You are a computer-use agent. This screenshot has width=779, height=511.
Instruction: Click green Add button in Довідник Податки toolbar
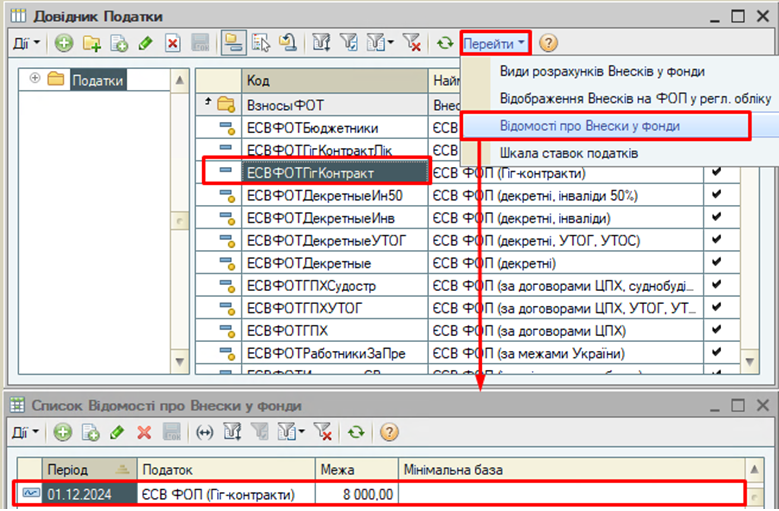tap(64, 43)
